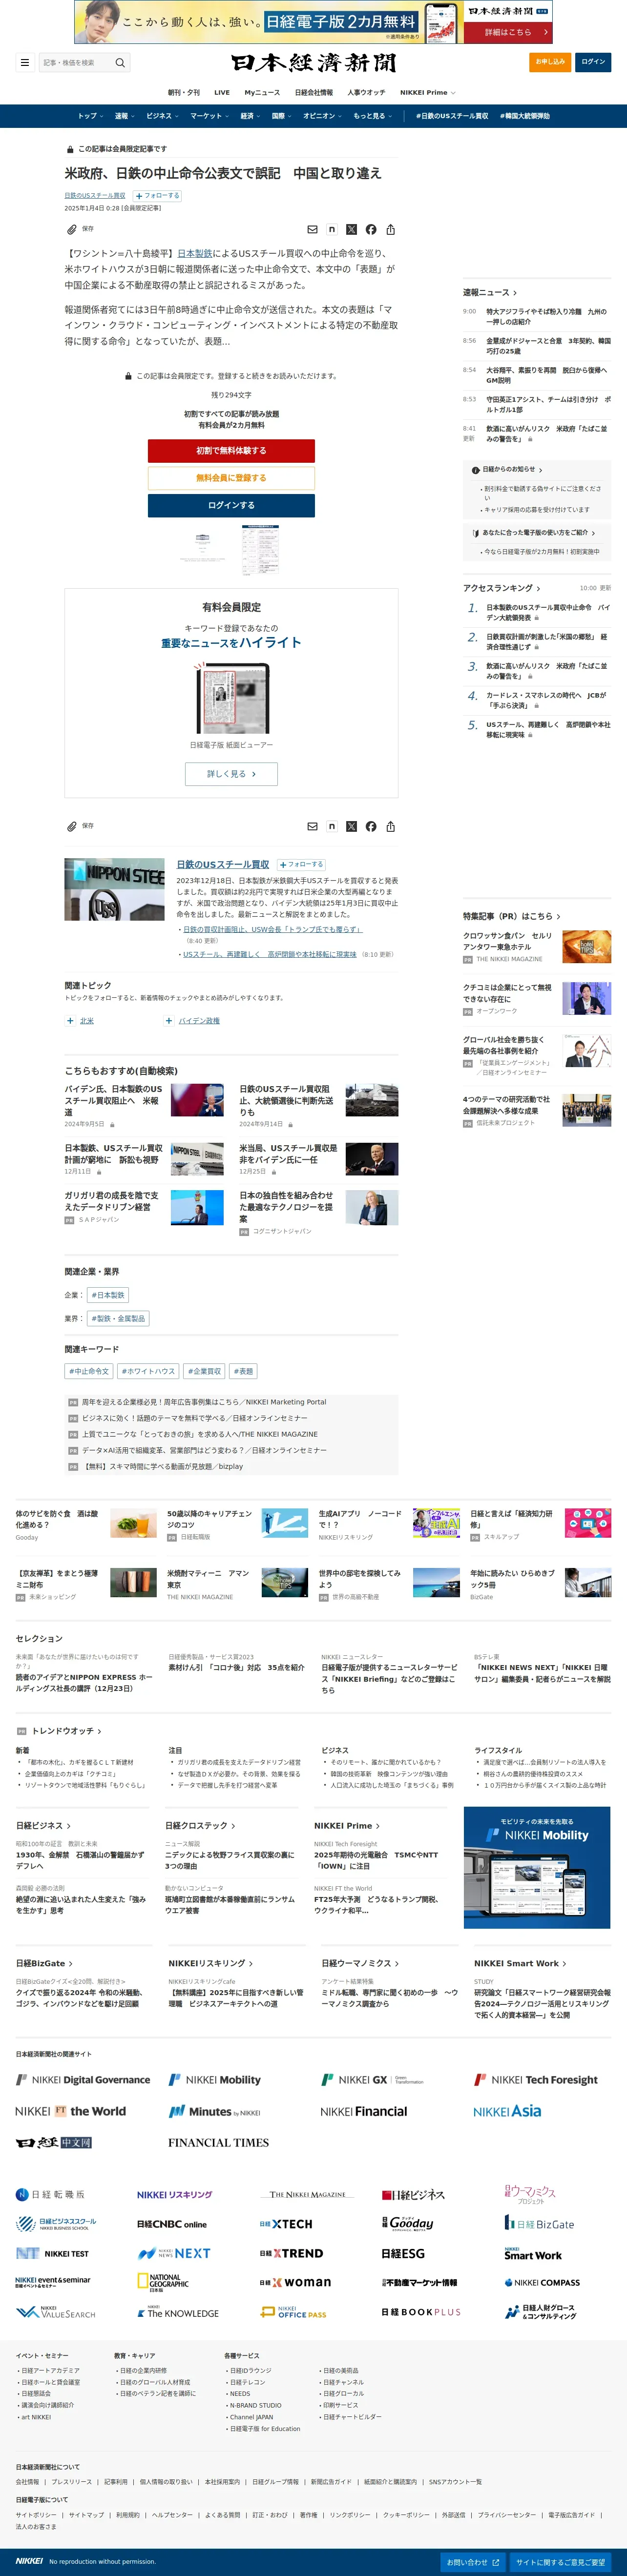Open the 日経中文网 logo link

point(54,2142)
